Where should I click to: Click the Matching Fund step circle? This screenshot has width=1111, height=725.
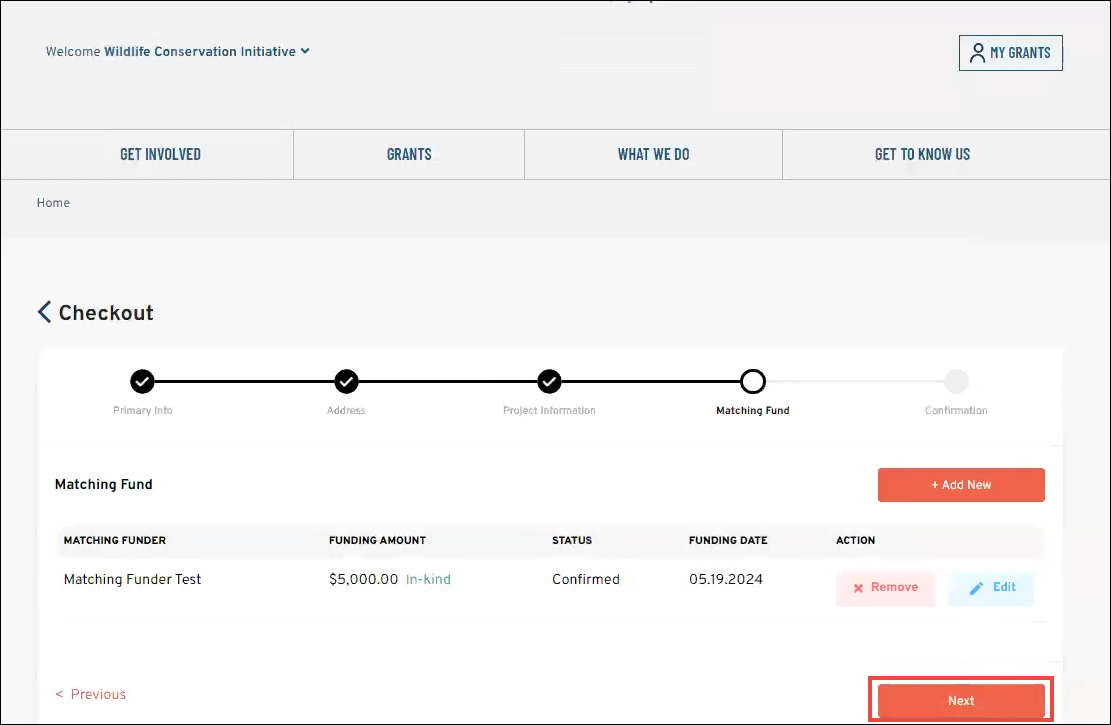pyautogui.click(x=752, y=381)
